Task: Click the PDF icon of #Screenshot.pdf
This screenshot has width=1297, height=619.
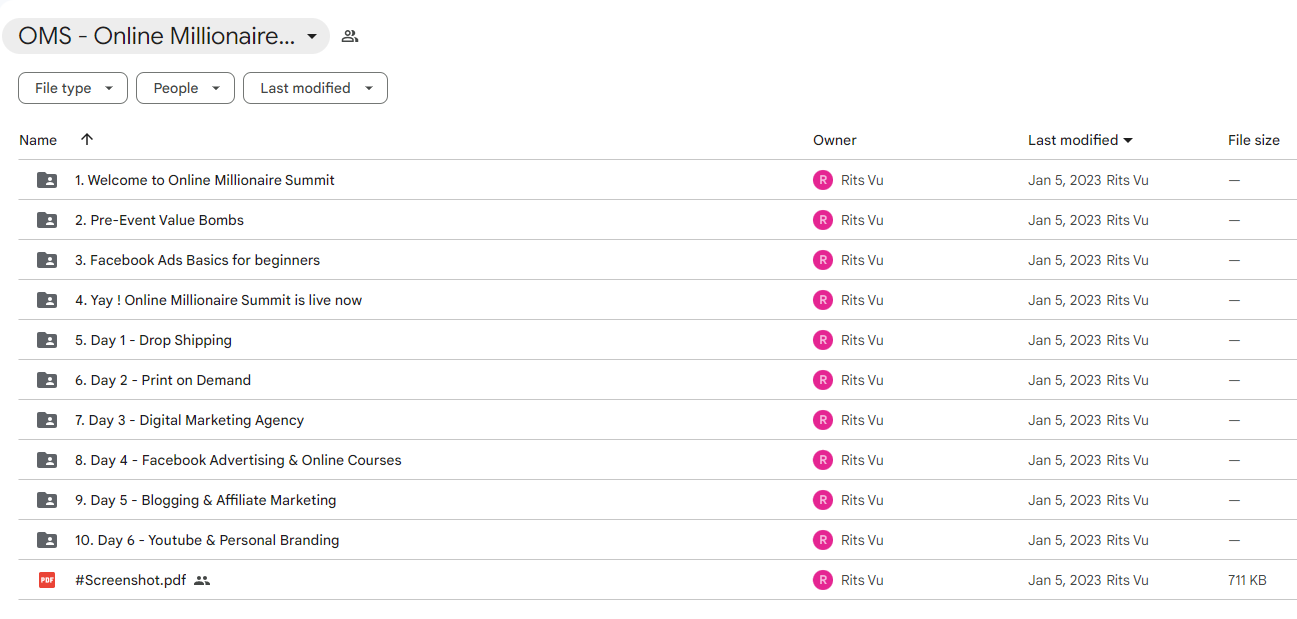Action: (x=47, y=580)
